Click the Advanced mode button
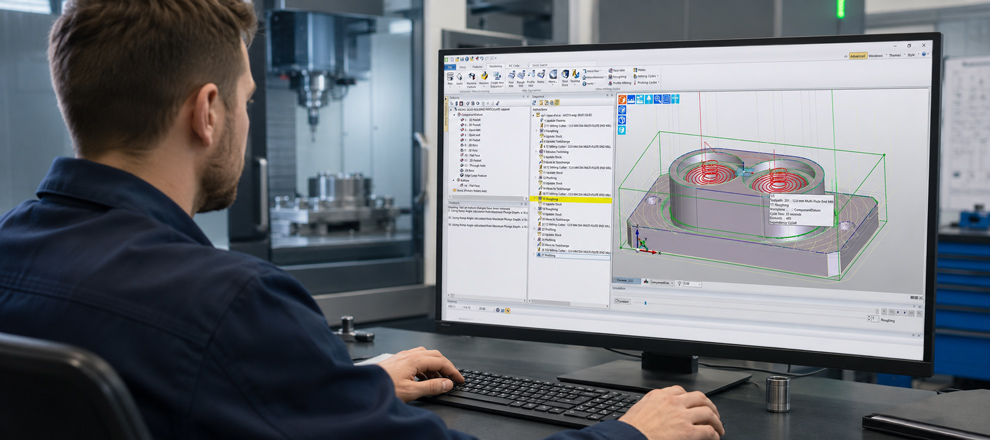The width and height of the screenshot is (990, 440). click(x=858, y=56)
